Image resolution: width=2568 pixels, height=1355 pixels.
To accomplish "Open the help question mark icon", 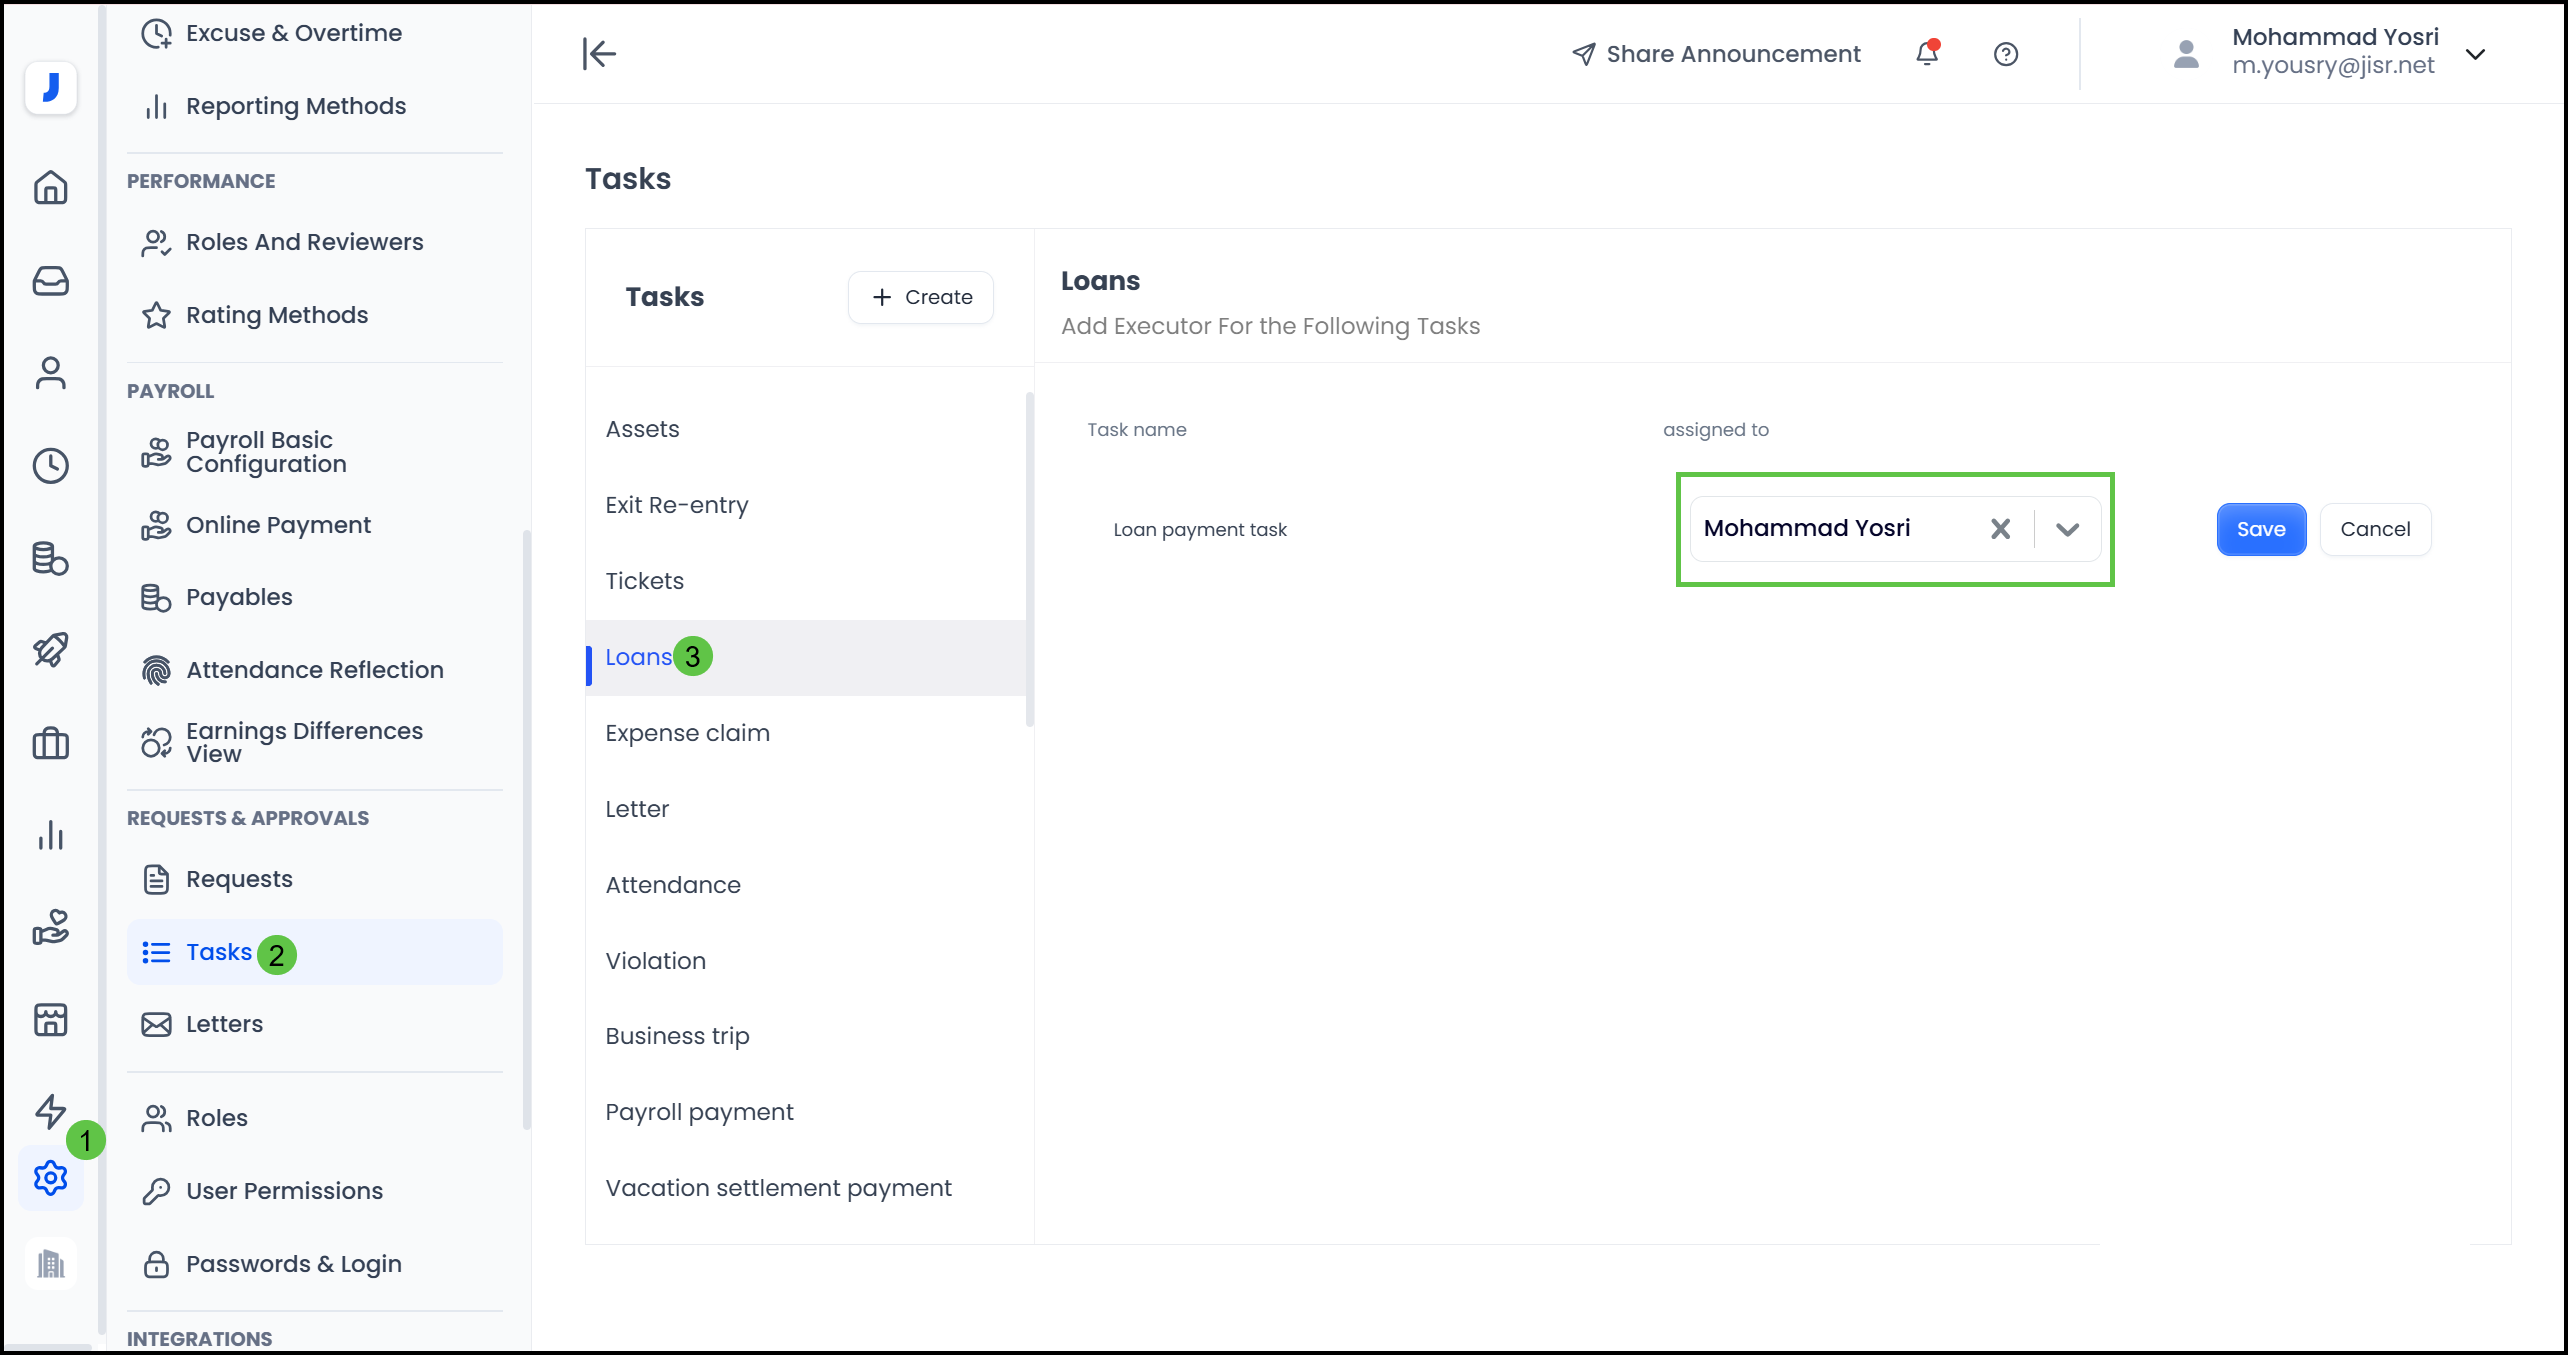I will [x=2005, y=54].
